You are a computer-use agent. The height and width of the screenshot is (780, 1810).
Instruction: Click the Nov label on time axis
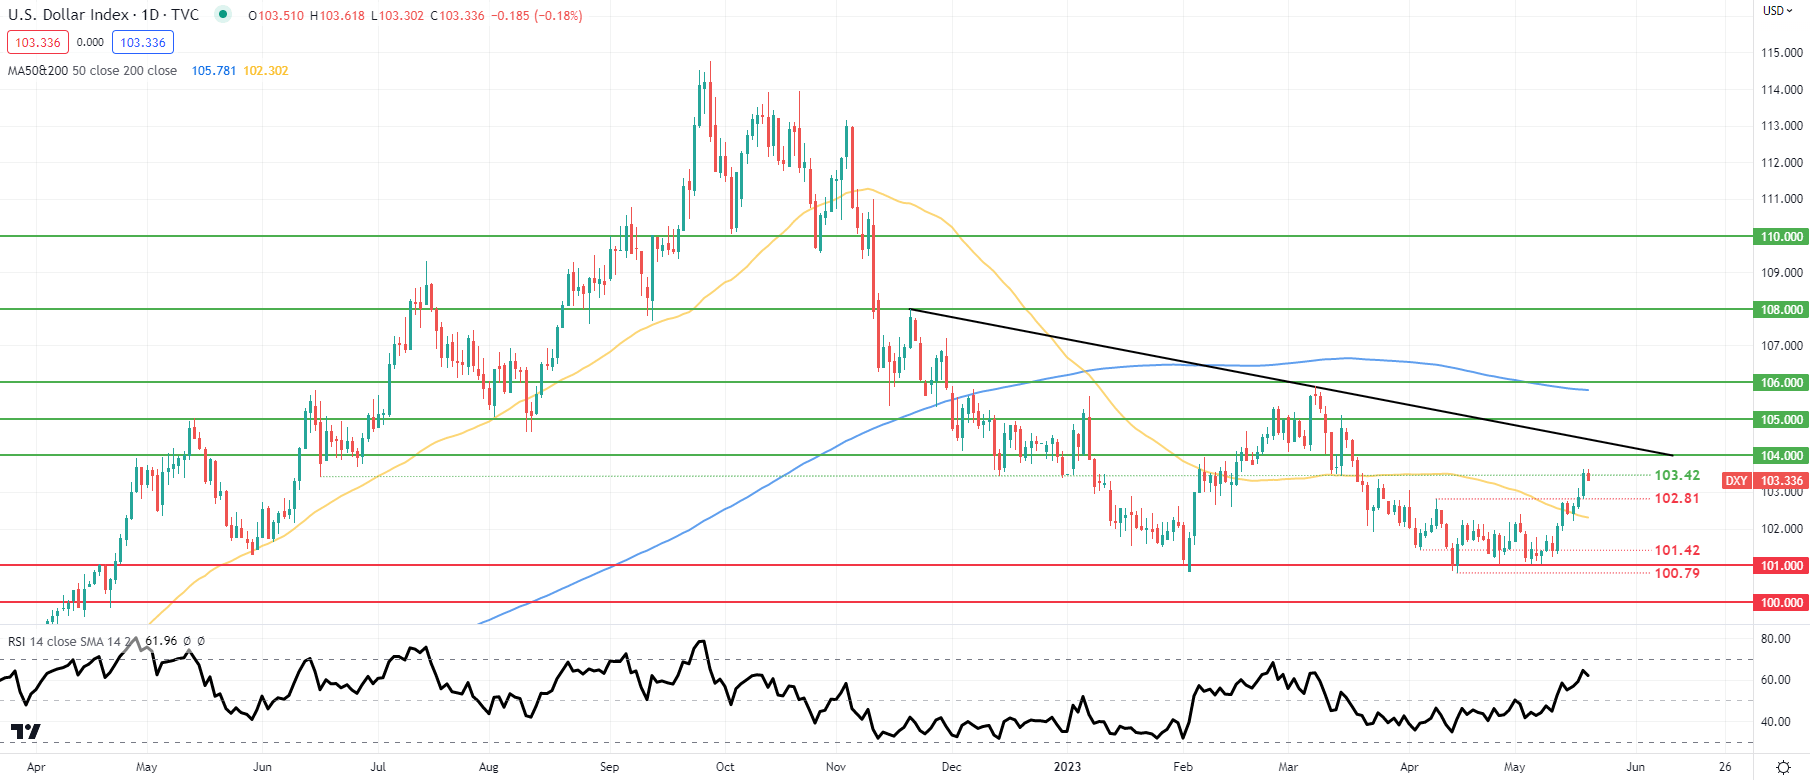(836, 767)
